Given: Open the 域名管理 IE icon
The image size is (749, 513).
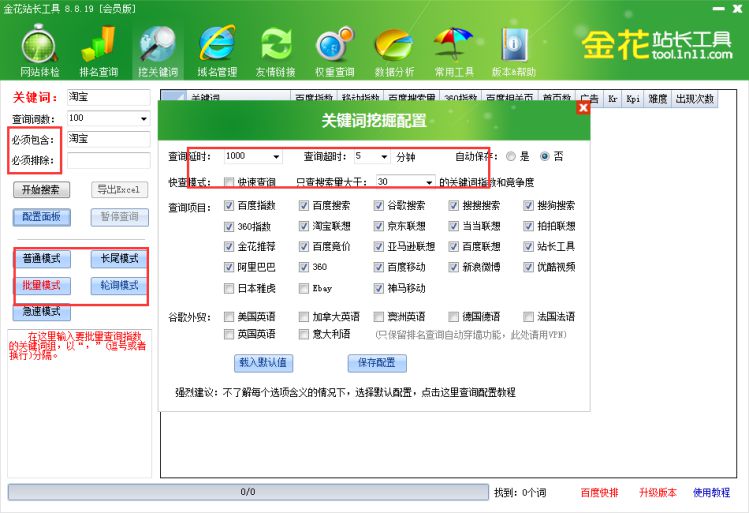Looking at the screenshot, I should (x=217, y=52).
